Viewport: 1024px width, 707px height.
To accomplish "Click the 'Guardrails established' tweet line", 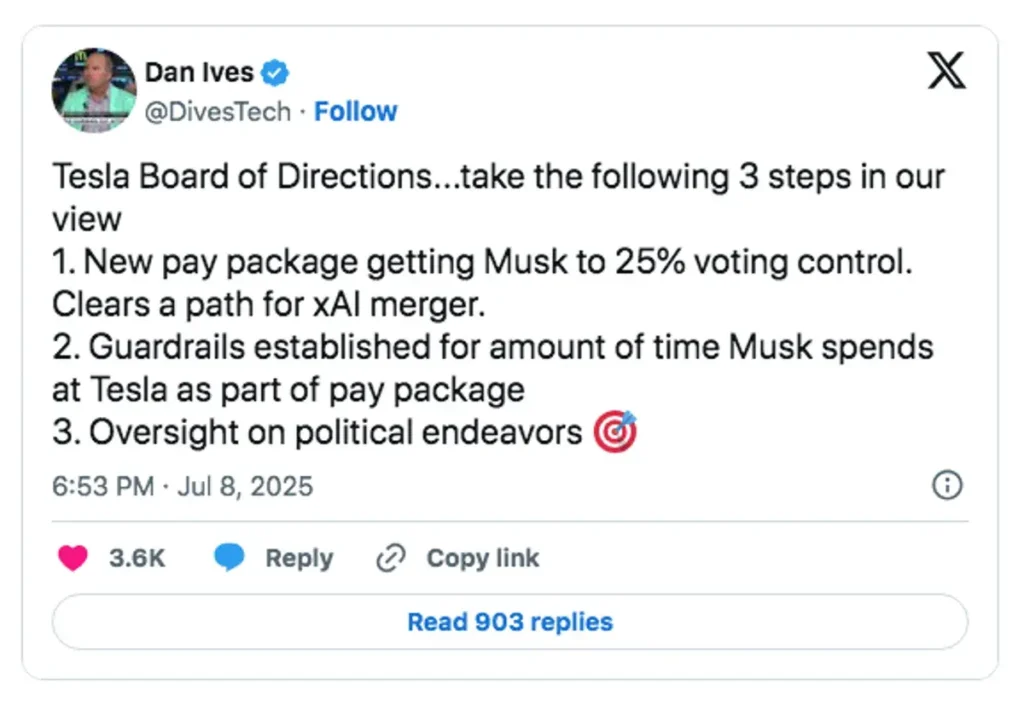I will click(x=492, y=347).
